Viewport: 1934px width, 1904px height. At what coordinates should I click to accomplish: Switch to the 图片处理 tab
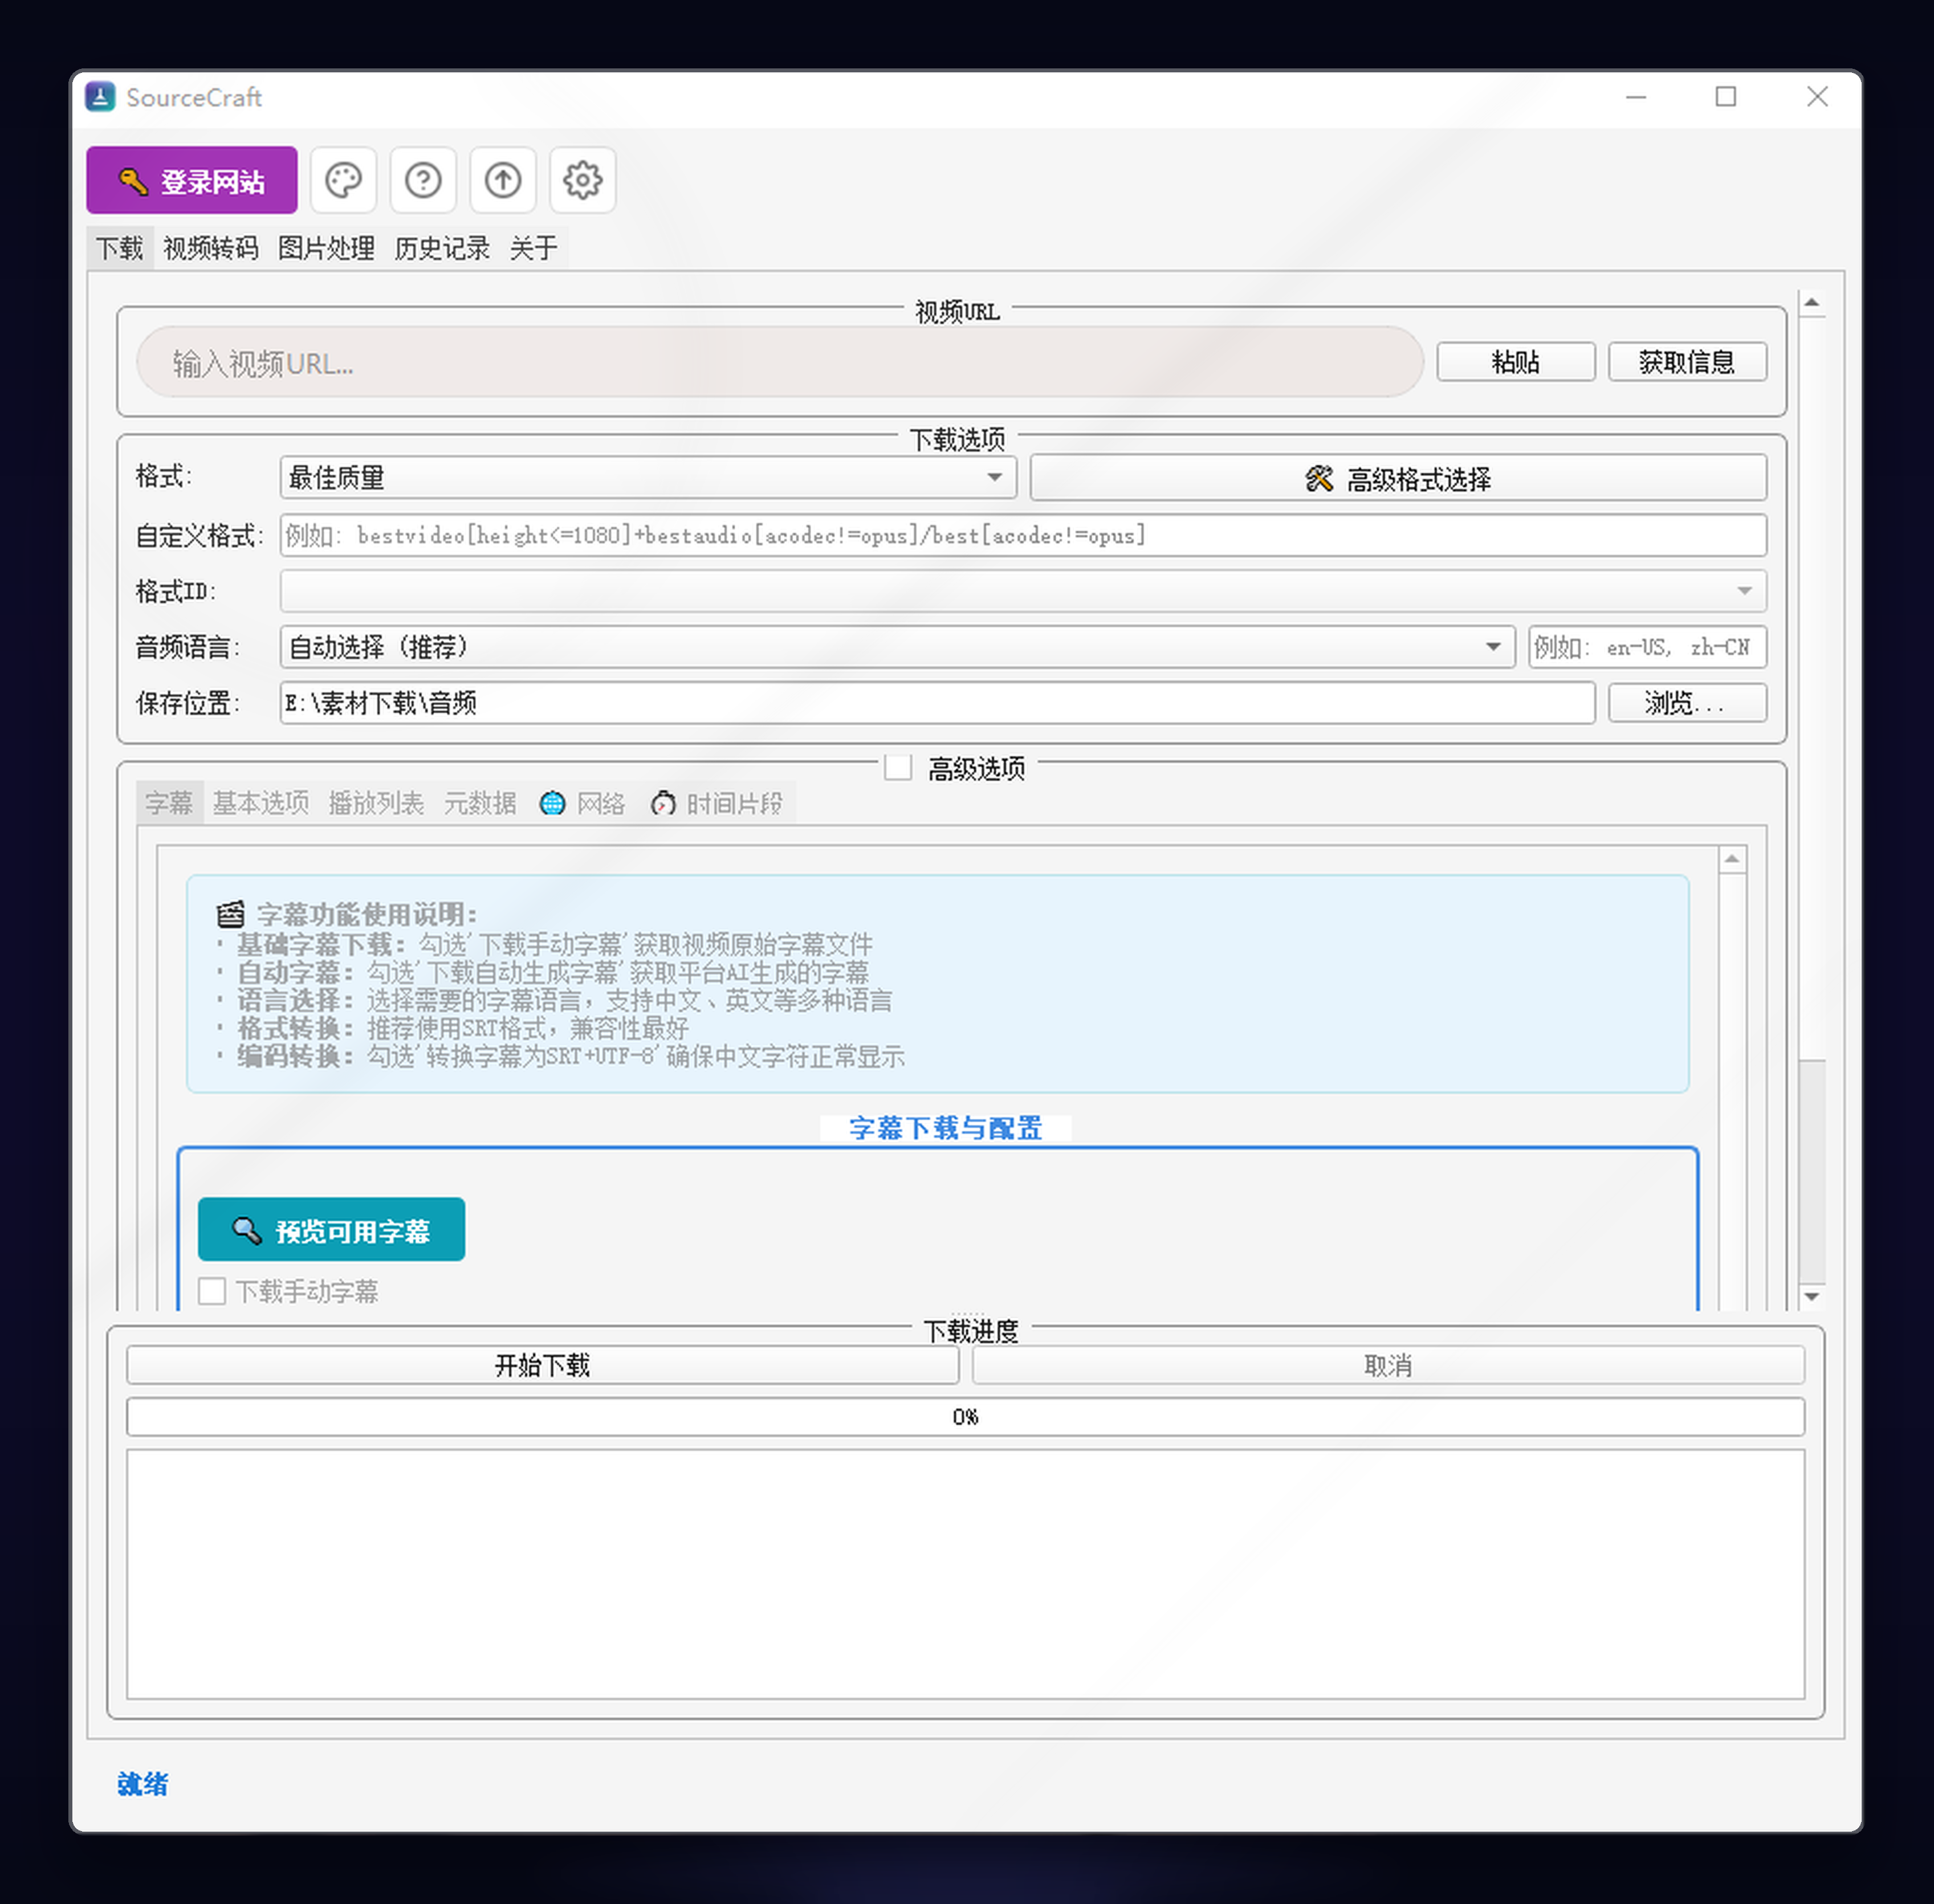[x=326, y=248]
